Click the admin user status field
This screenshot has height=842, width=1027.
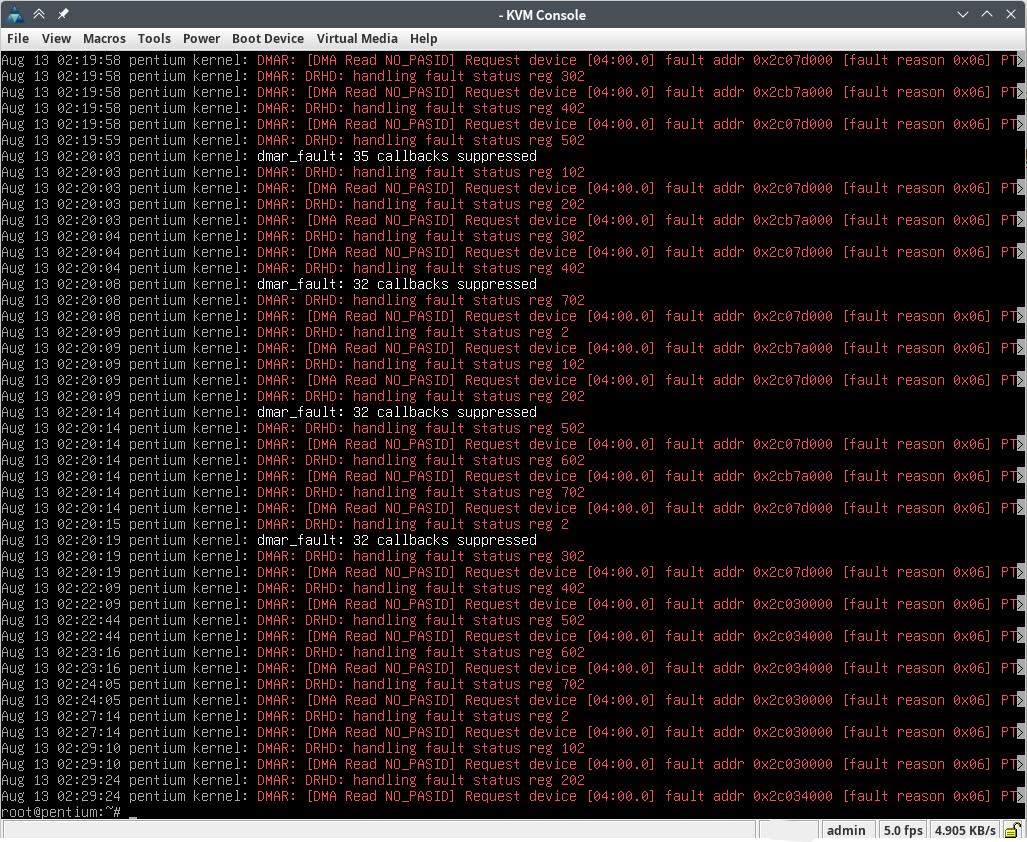(x=846, y=830)
